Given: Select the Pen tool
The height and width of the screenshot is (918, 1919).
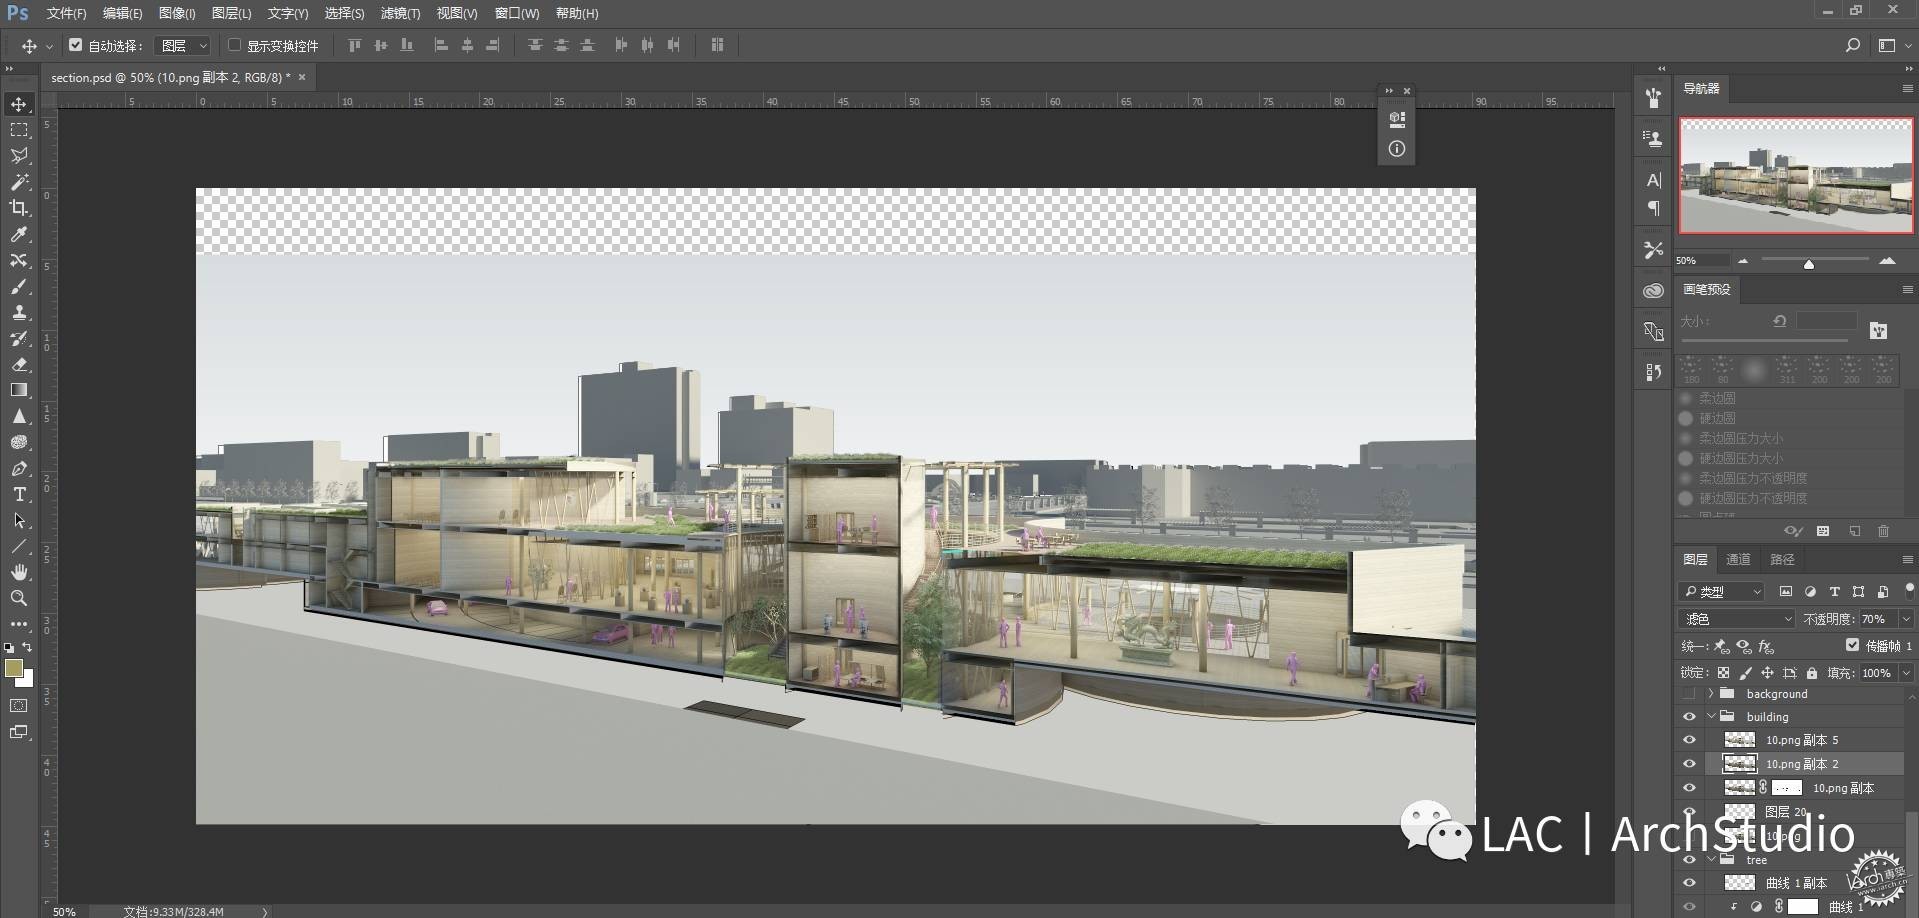Looking at the screenshot, I should (19, 468).
